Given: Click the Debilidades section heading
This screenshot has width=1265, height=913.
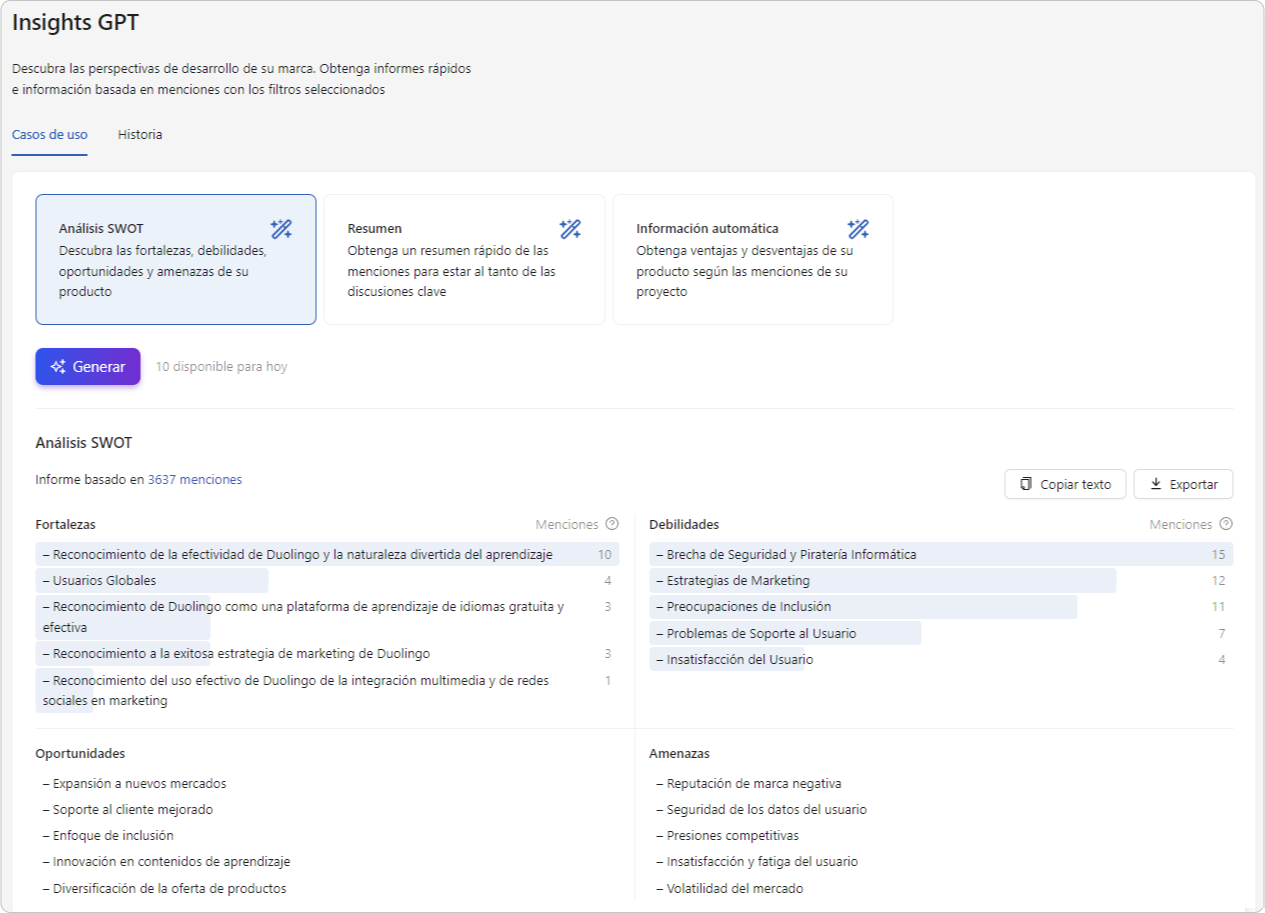Looking at the screenshot, I should tap(684, 525).
